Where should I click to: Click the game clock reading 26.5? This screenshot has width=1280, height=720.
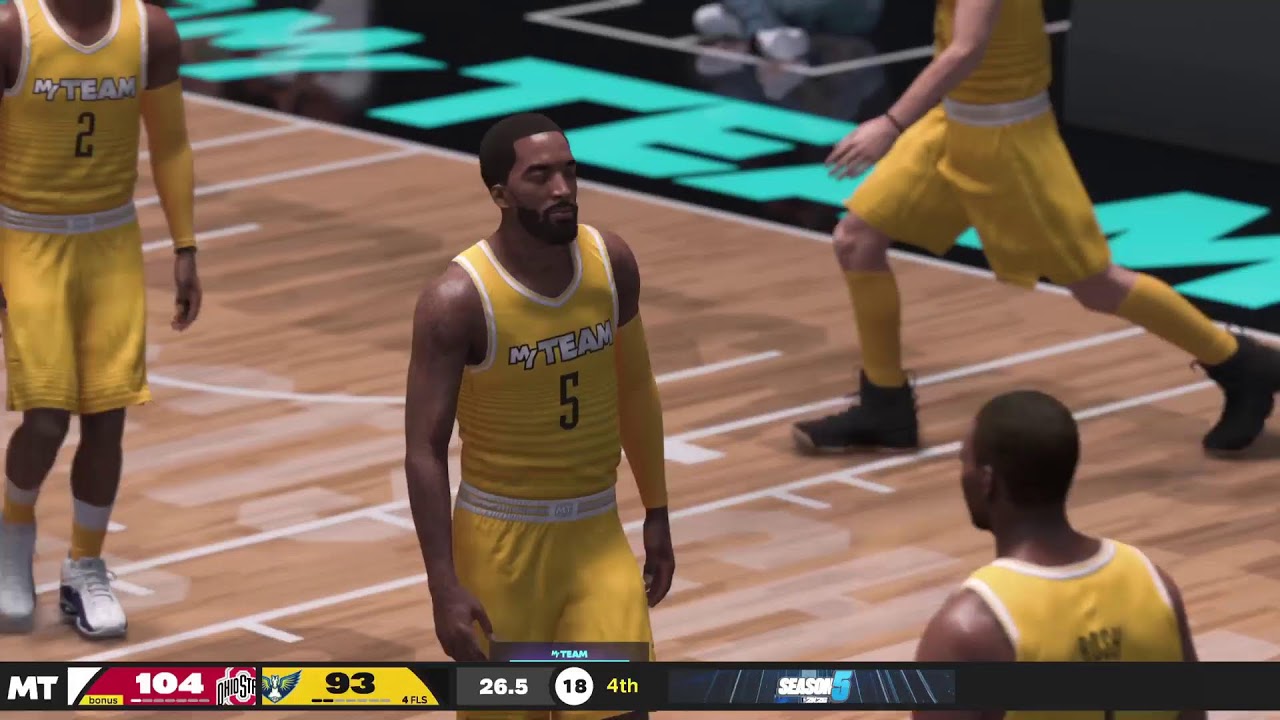point(503,687)
